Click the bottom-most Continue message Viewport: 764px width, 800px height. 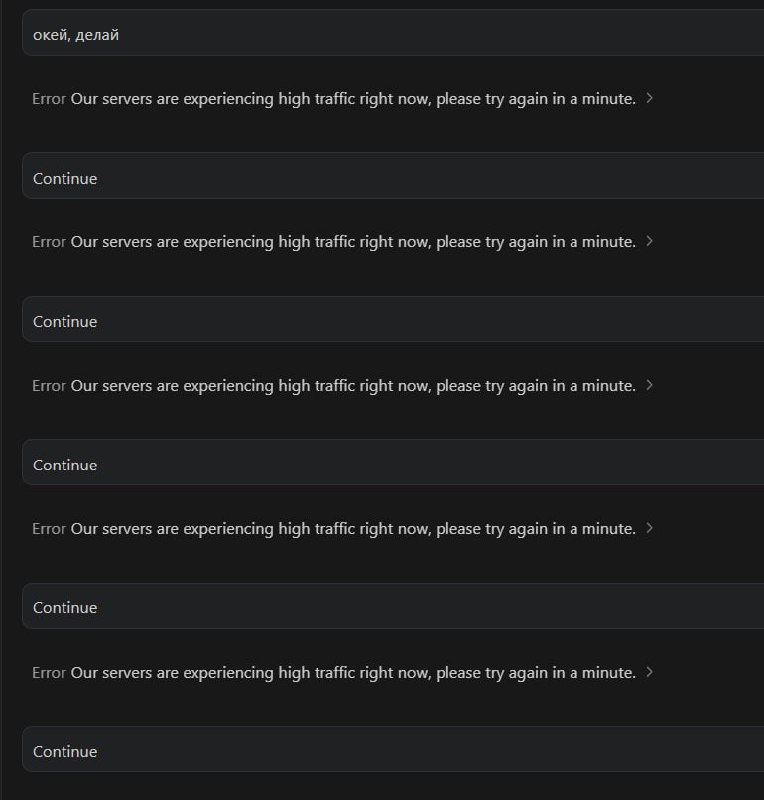pos(393,749)
